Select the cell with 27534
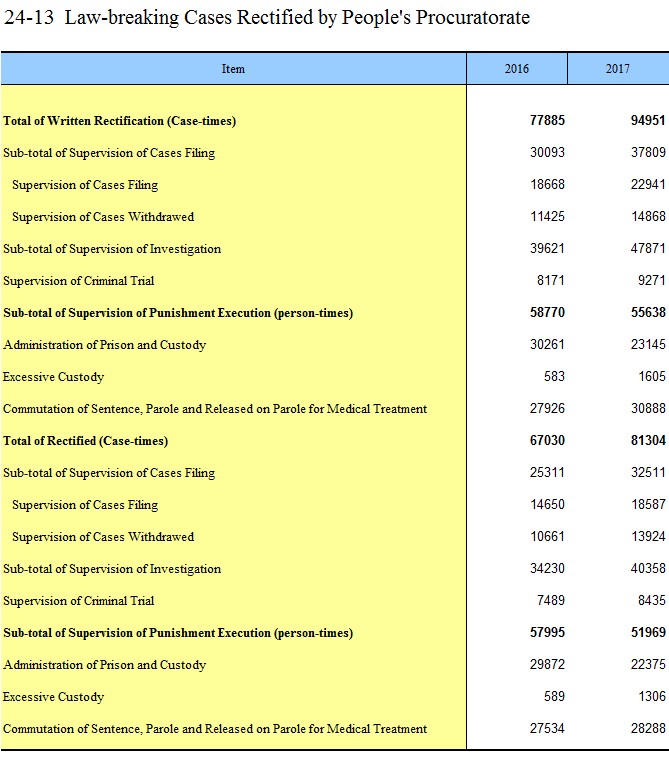This screenshot has width=669, height=783. click(x=547, y=728)
